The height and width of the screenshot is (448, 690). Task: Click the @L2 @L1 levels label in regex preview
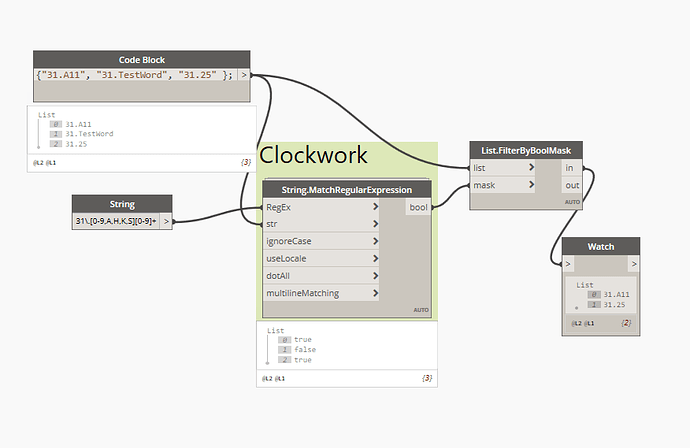273,378
